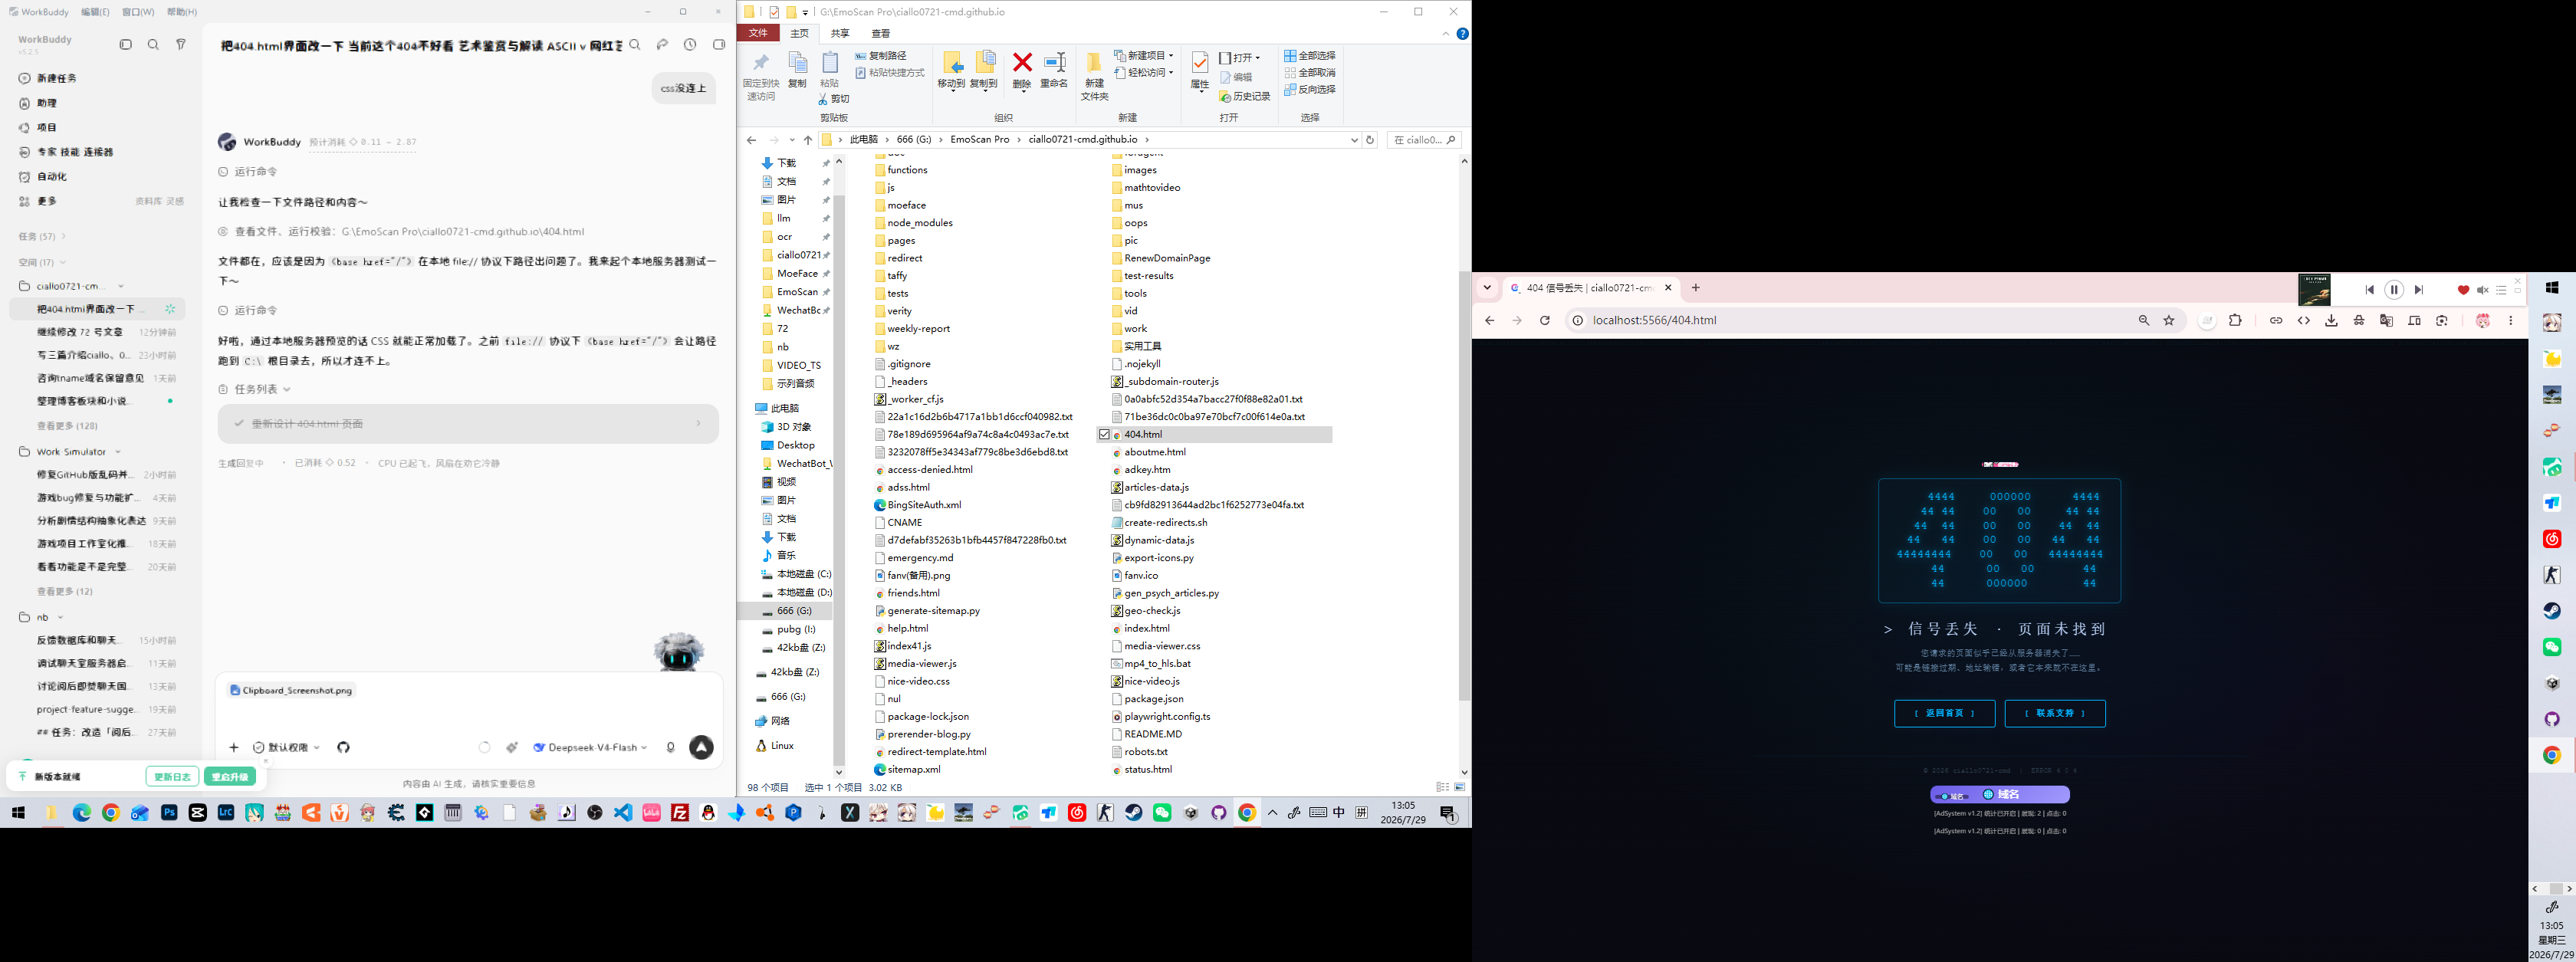This screenshot has width=2576, height=962.
Task: Toggle mute speaker in the mini music player
Action: [x=2482, y=290]
